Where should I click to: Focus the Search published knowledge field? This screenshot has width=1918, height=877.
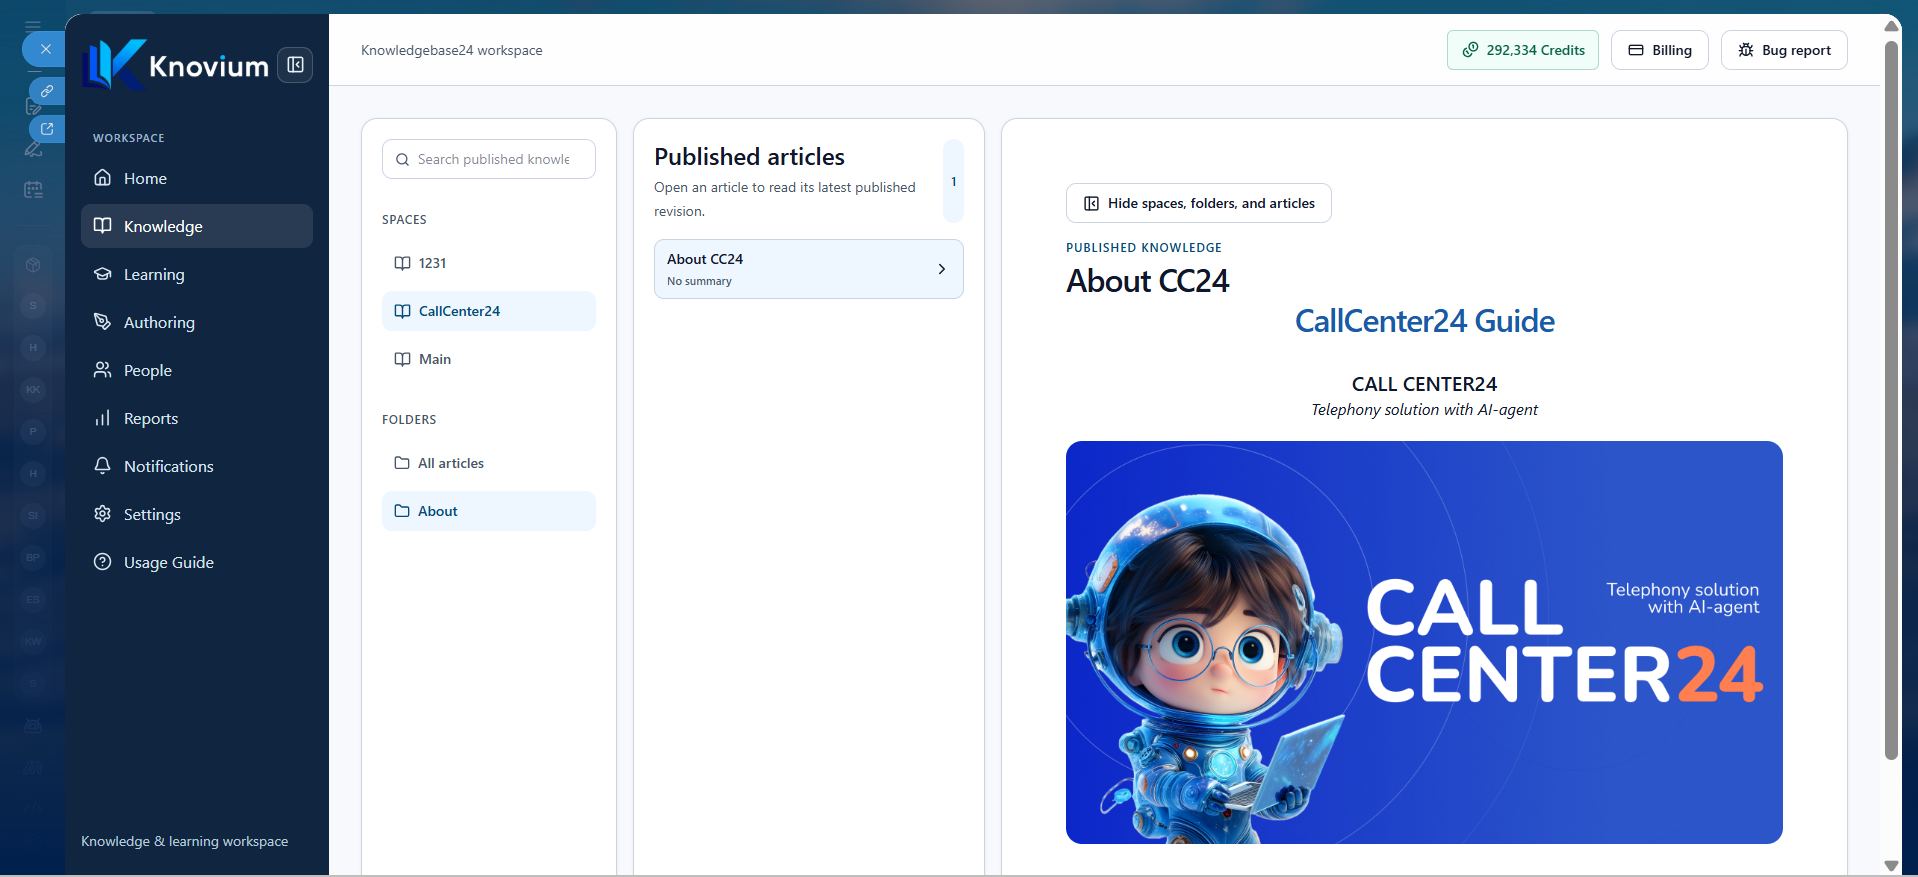tap(489, 159)
